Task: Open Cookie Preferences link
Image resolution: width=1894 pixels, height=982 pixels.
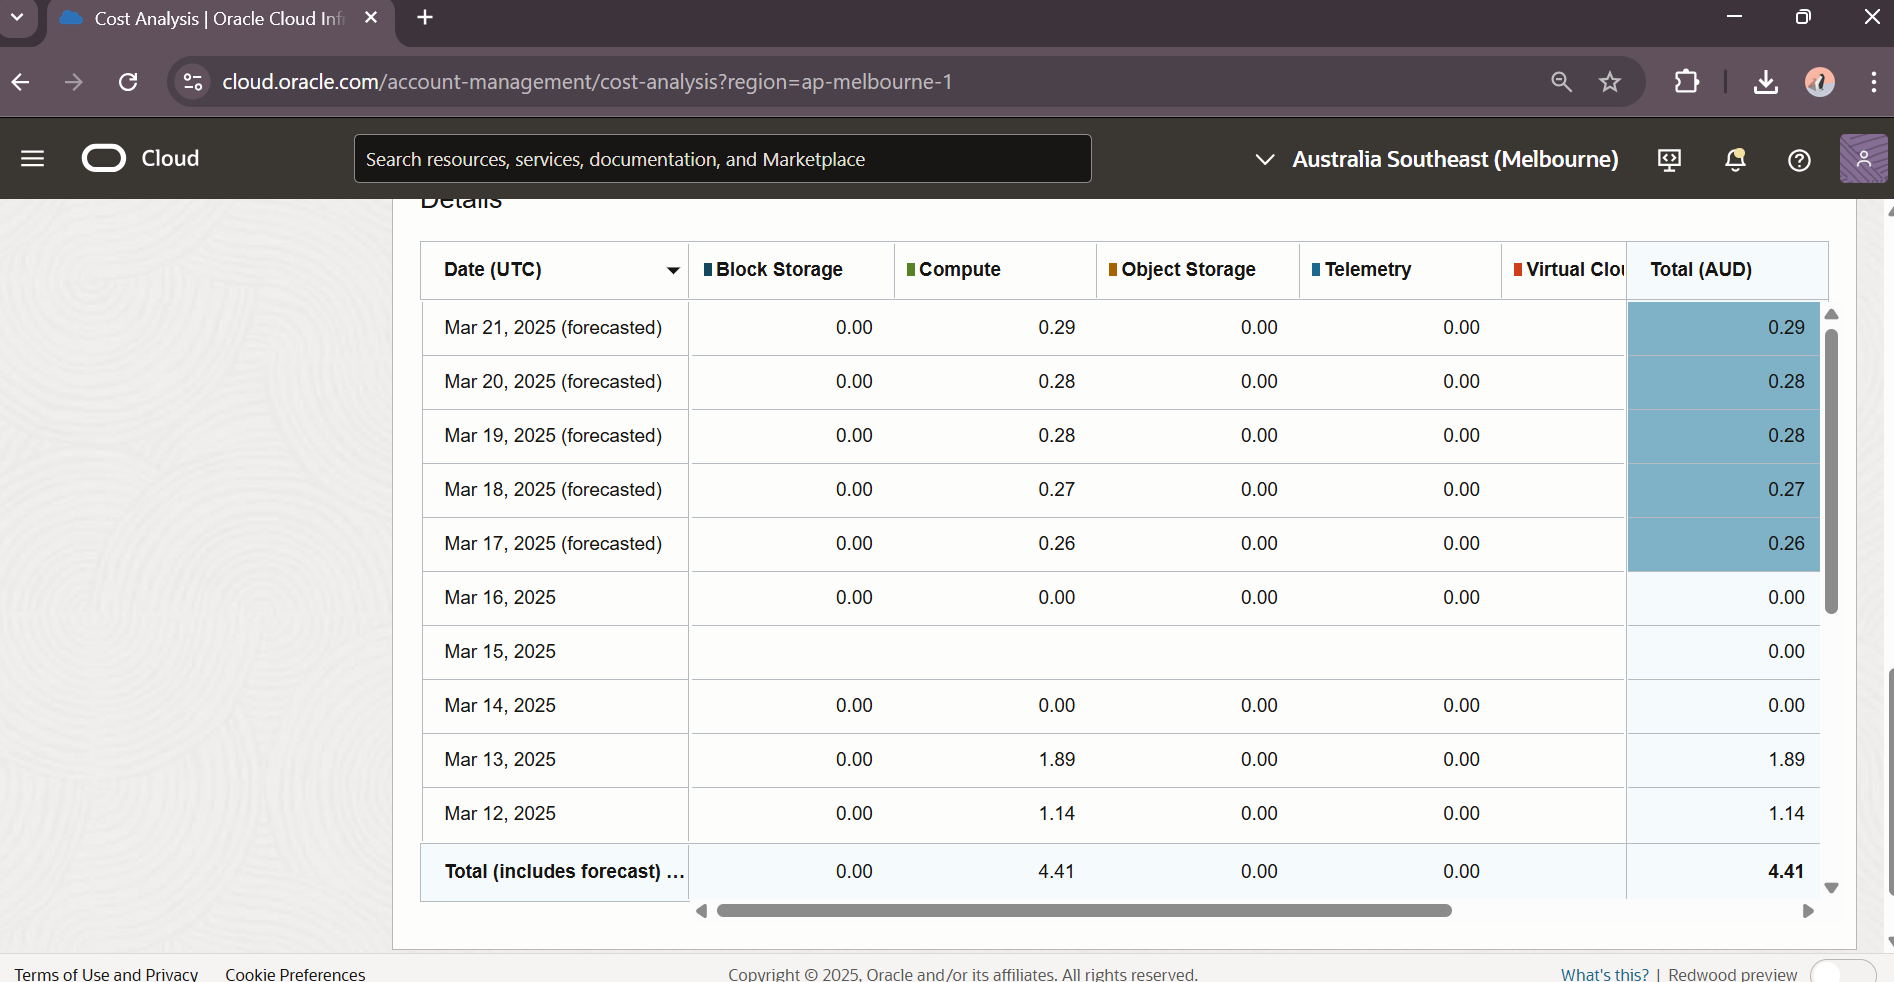Action: click(x=295, y=974)
